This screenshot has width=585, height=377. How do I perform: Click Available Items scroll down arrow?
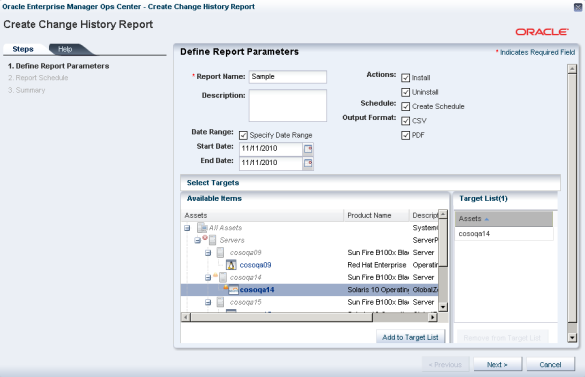443,307
